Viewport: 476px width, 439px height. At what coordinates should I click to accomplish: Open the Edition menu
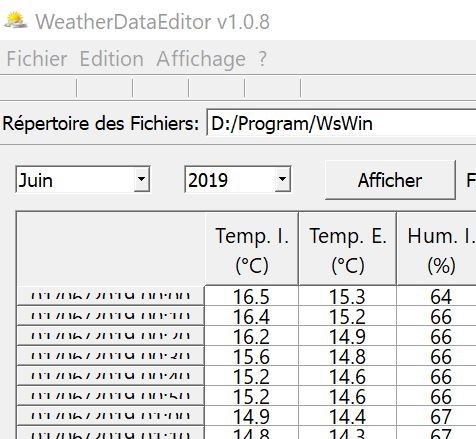click(112, 59)
